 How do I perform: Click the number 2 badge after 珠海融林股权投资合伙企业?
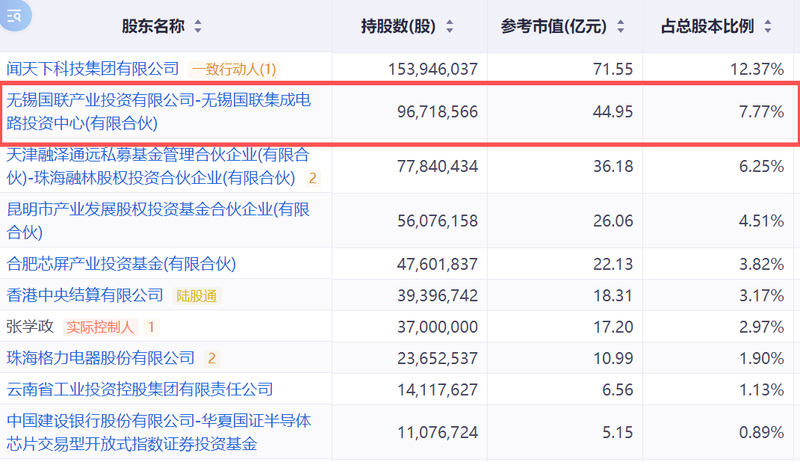(x=312, y=178)
